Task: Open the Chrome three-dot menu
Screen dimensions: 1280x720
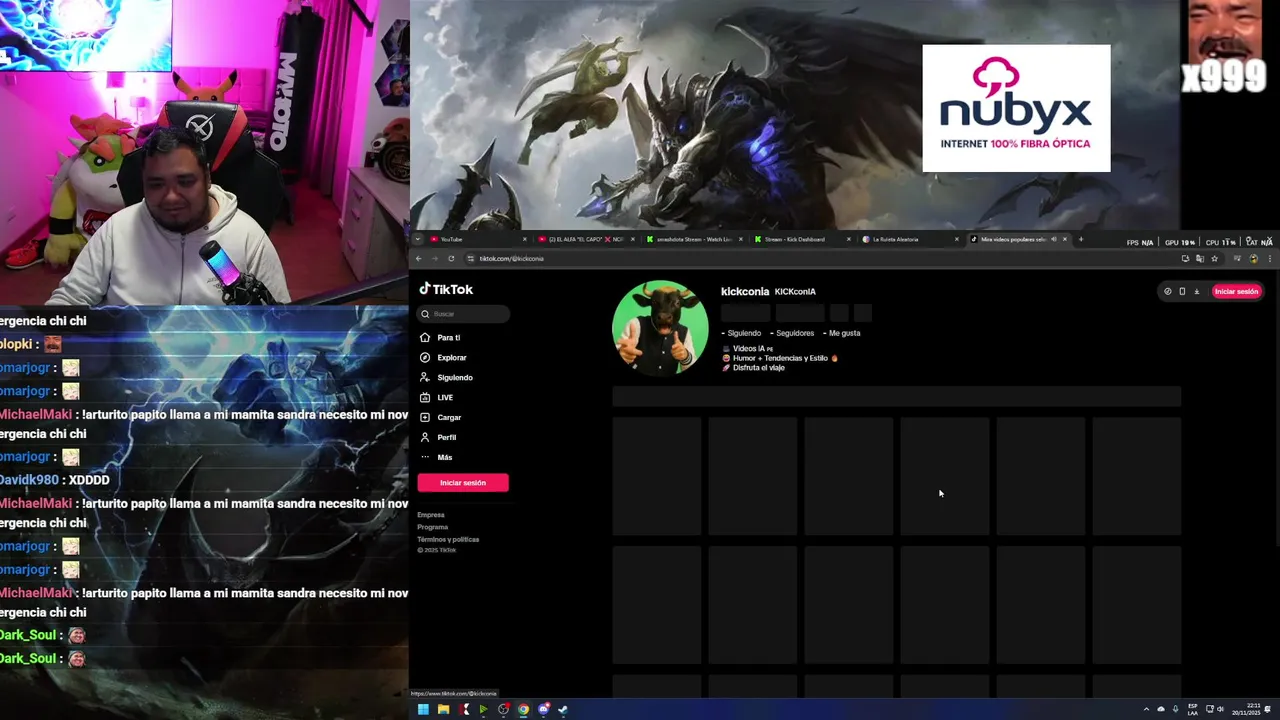Action: point(1269,259)
